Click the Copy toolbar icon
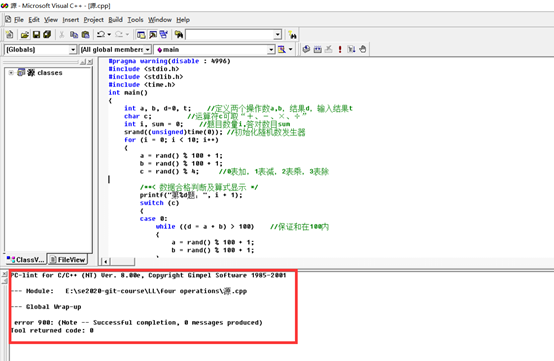The height and width of the screenshot is (361, 554). [74, 35]
